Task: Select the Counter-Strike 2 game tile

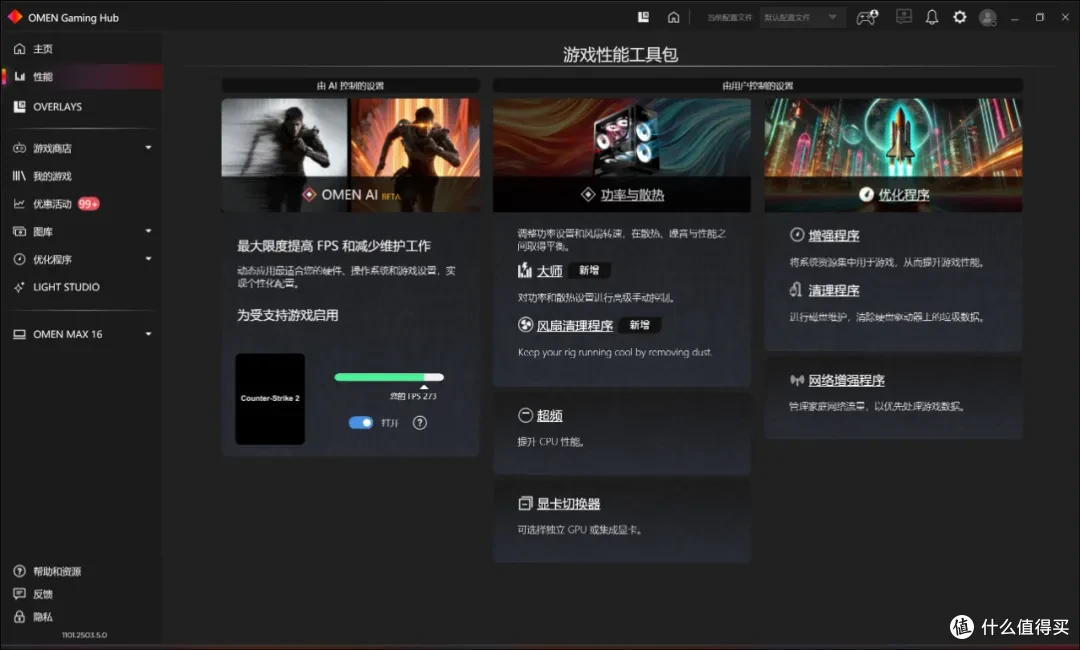Action: click(270, 399)
